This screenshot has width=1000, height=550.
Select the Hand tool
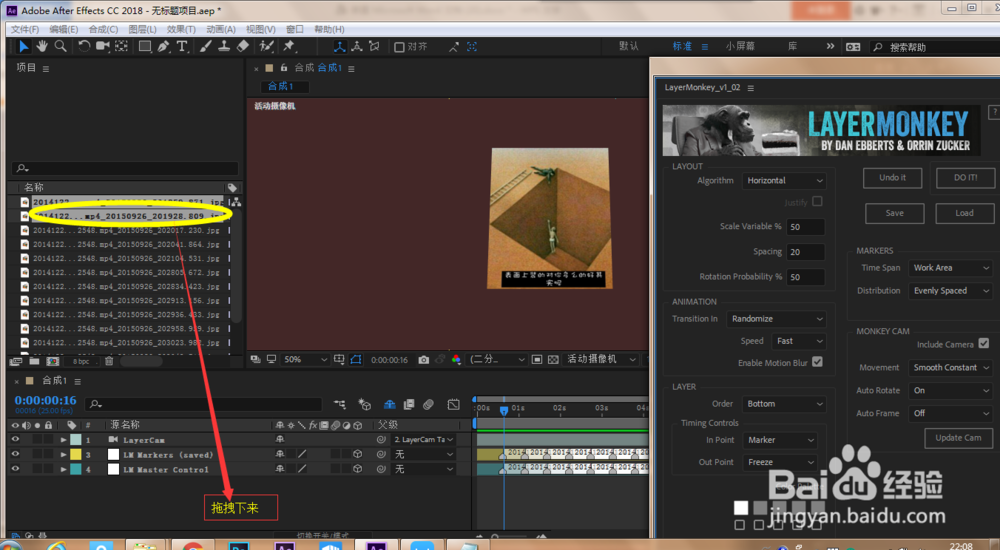coord(42,47)
